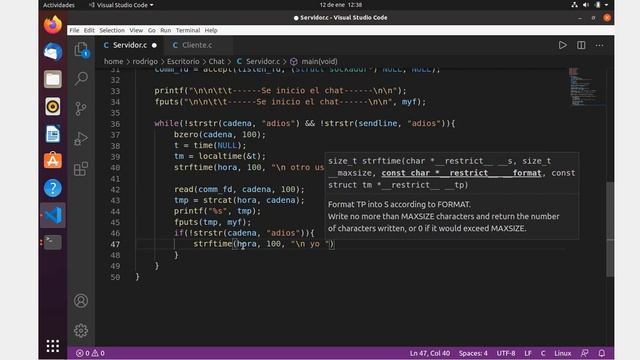The image size is (640, 360).
Task: Click the Chat breadcrumb segment
Action: click(216, 61)
